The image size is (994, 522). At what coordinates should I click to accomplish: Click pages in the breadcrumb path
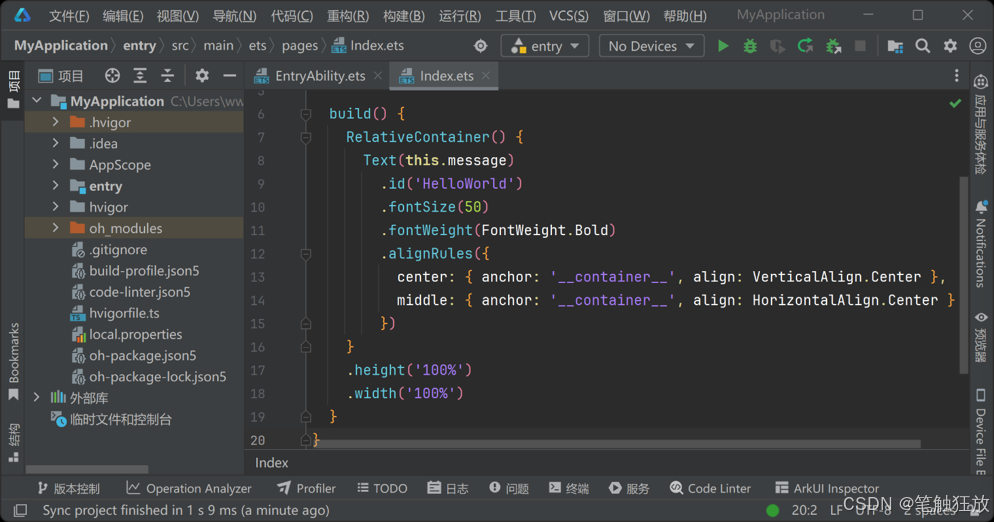(300, 46)
